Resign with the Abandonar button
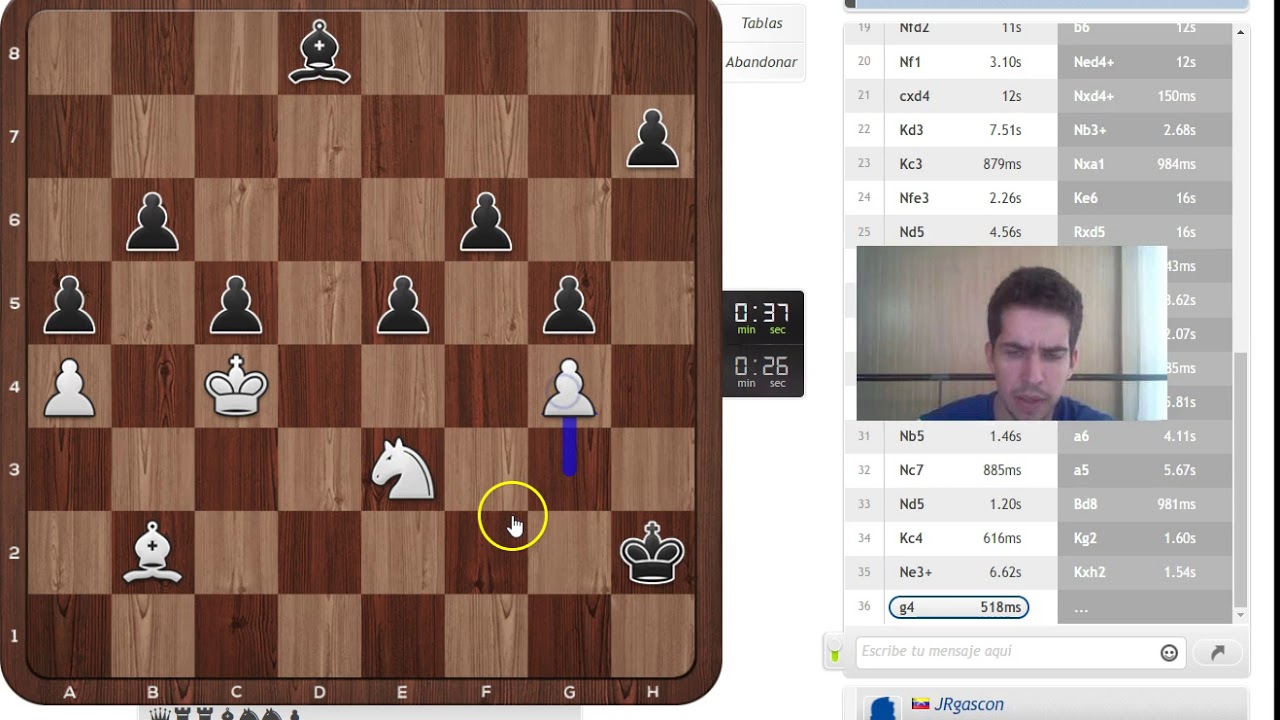 [761, 62]
